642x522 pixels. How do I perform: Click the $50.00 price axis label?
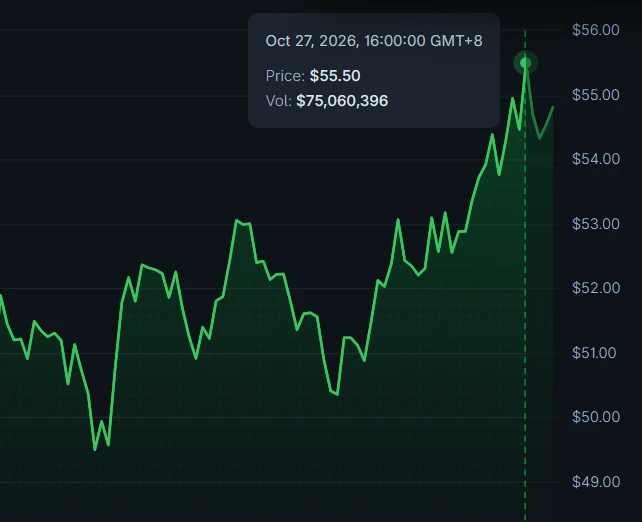click(x=596, y=417)
